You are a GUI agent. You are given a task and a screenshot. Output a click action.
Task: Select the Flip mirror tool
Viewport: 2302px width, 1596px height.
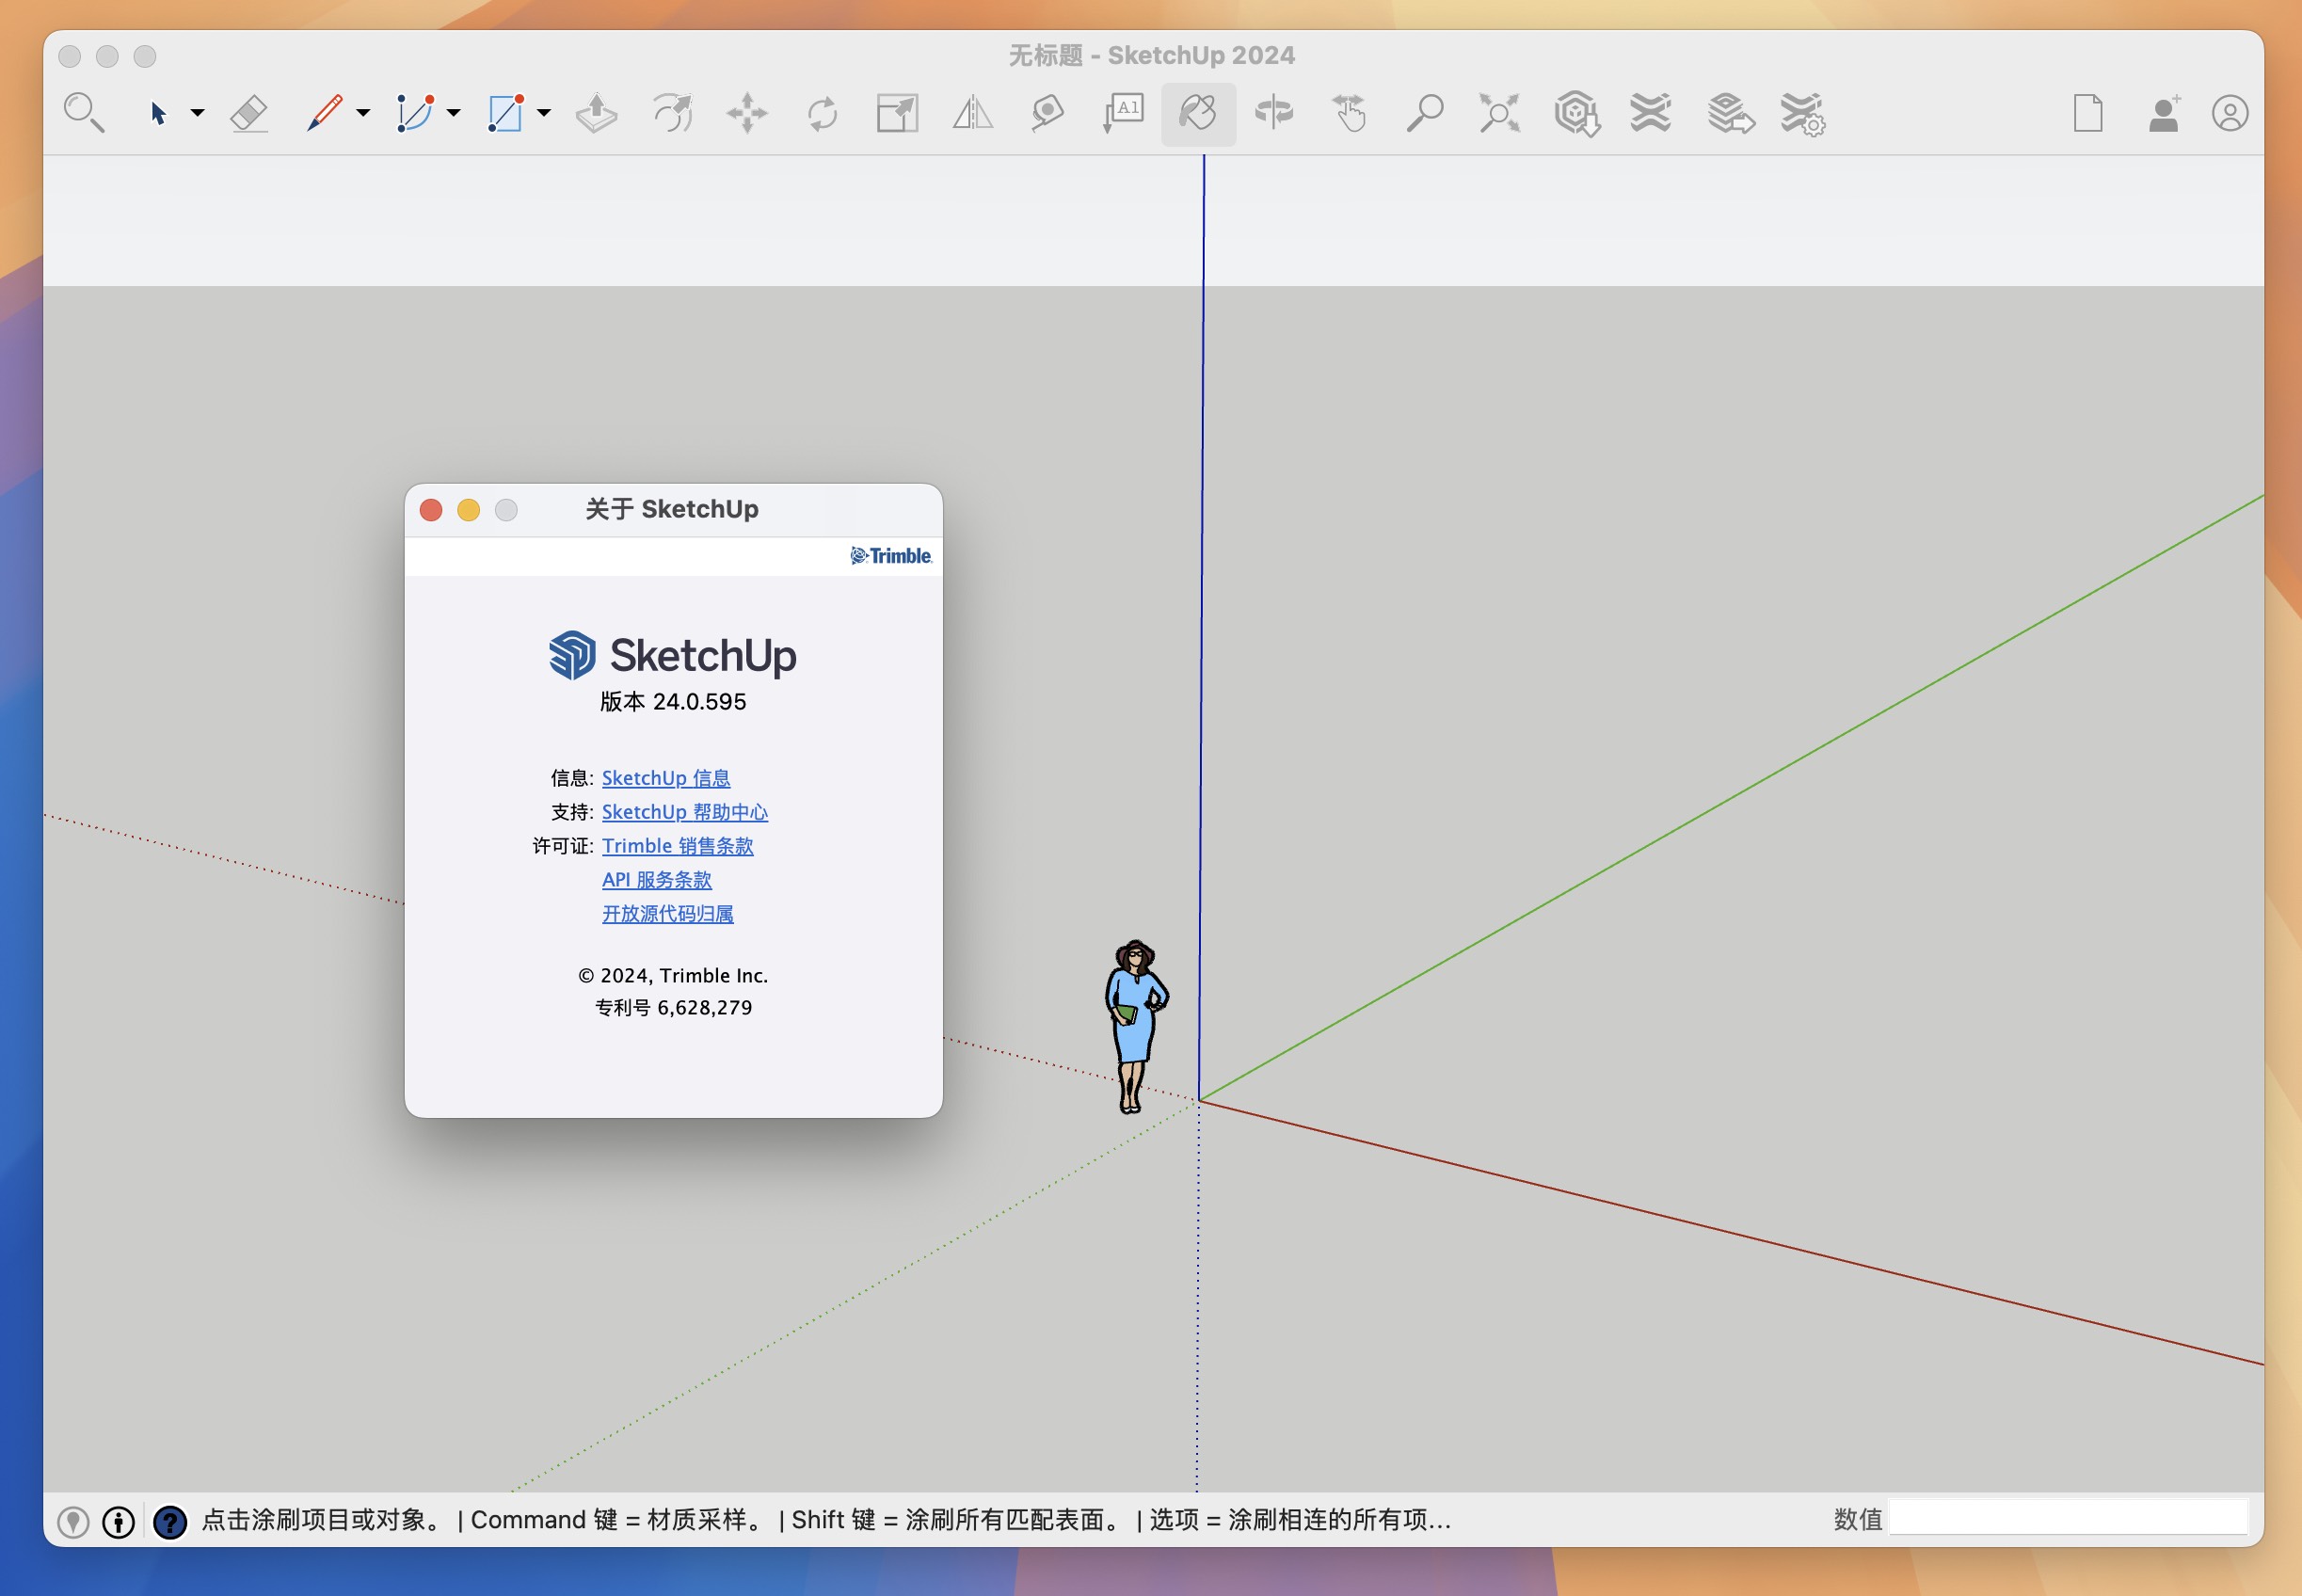pos(972,113)
